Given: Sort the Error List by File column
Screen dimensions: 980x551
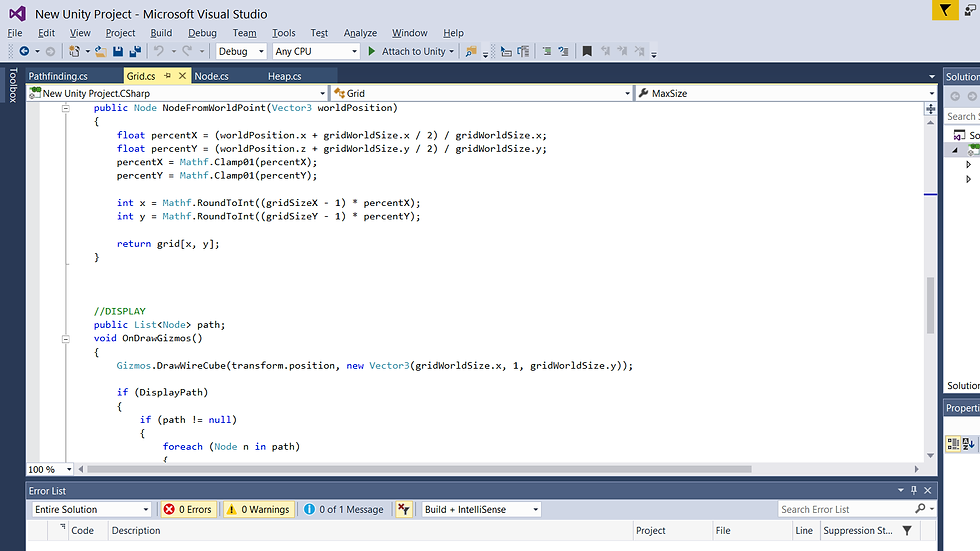Looking at the screenshot, I should tap(752, 530).
